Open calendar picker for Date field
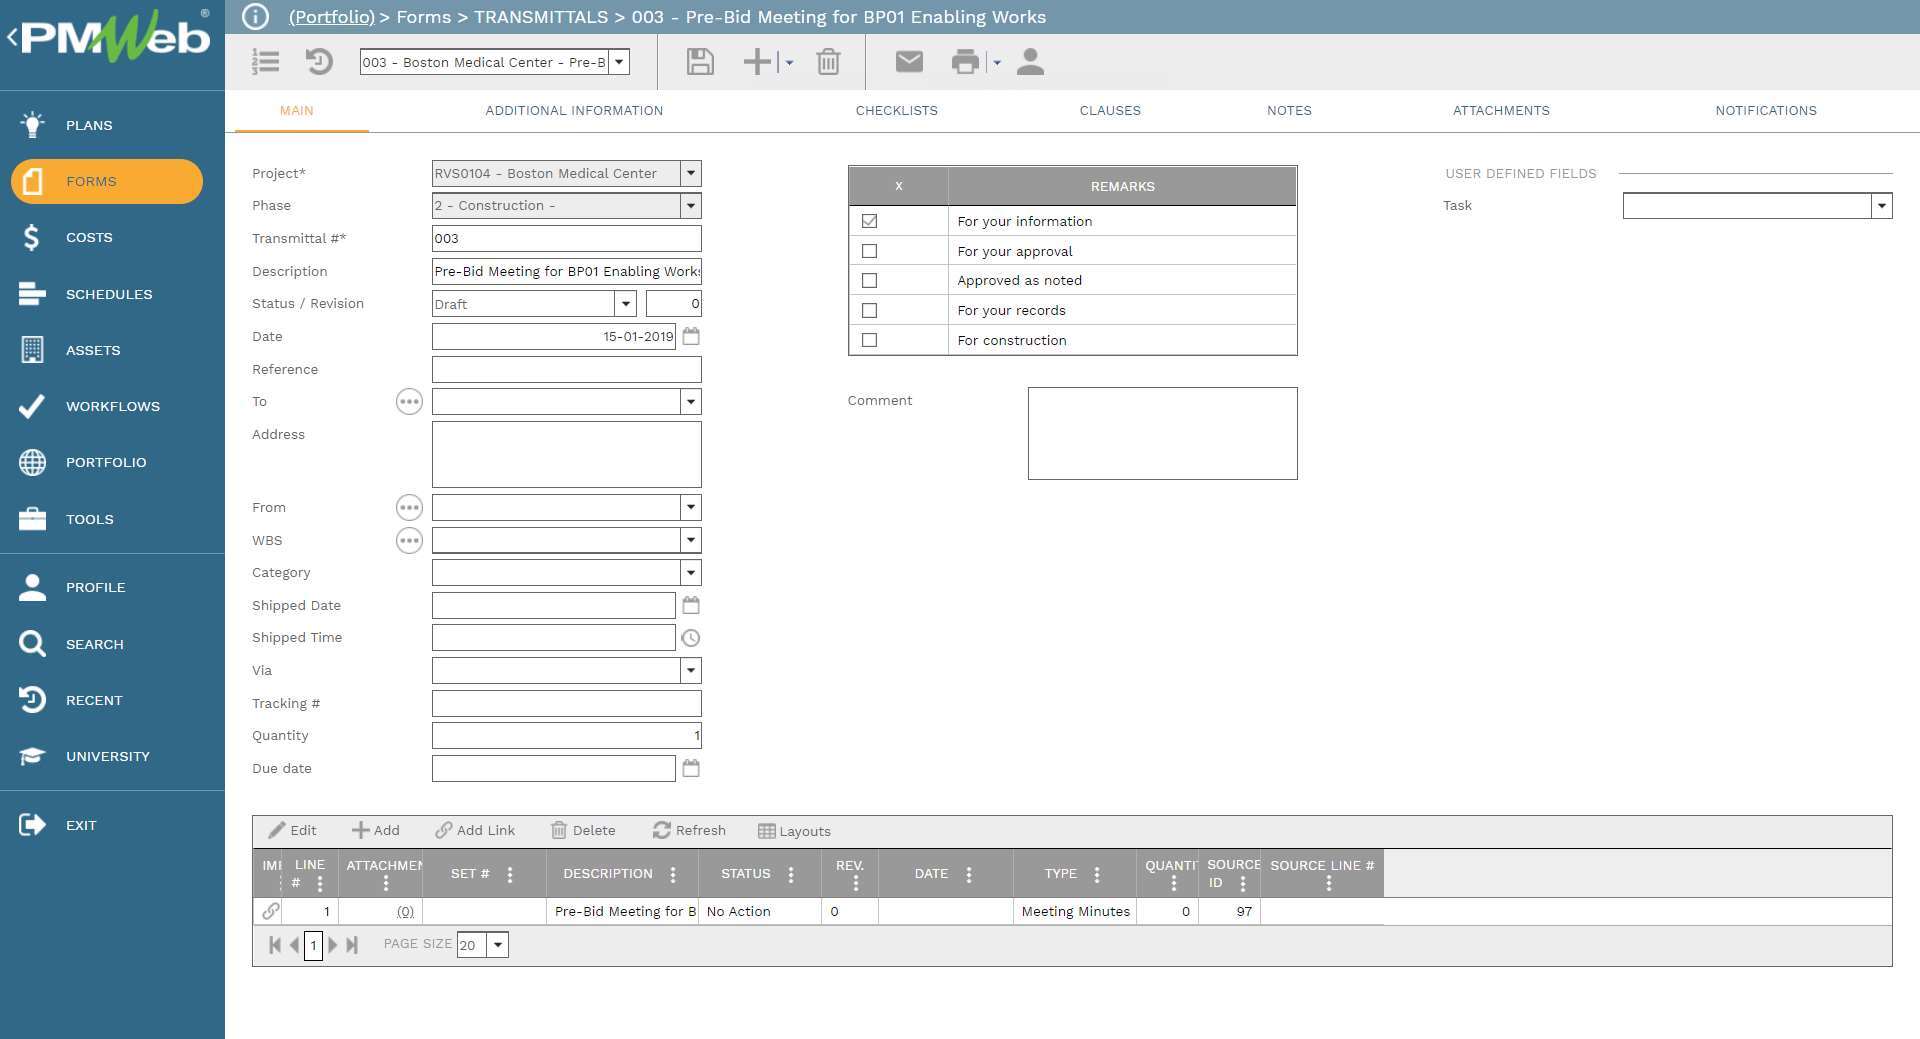Image resolution: width=1920 pixels, height=1039 pixels. pos(691,336)
